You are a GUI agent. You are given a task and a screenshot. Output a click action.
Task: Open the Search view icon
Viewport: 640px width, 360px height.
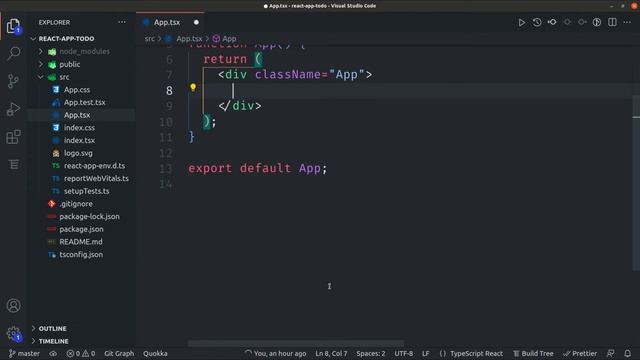pyautogui.click(x=13, y=53)
